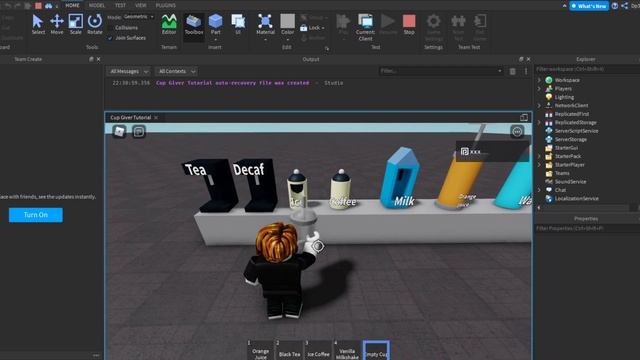This screenshot has width=640, height=360.
Task: Open the in-game chat icon
Action: 139,131
